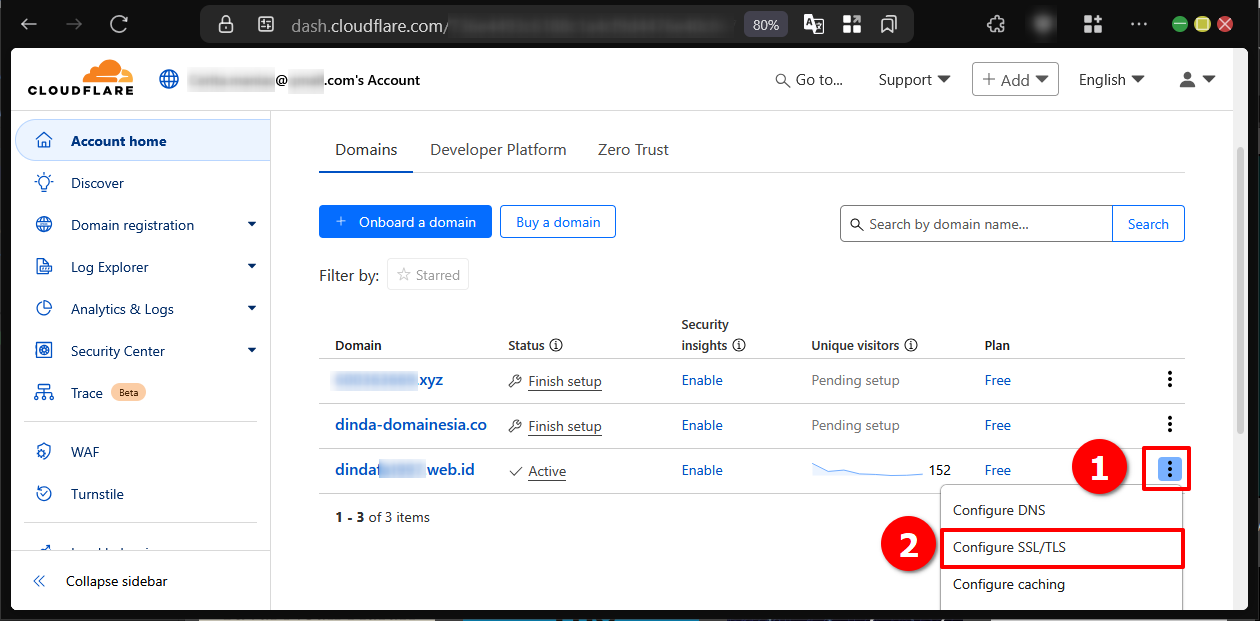Switch to the Developer Platform tab

point(498,150)
